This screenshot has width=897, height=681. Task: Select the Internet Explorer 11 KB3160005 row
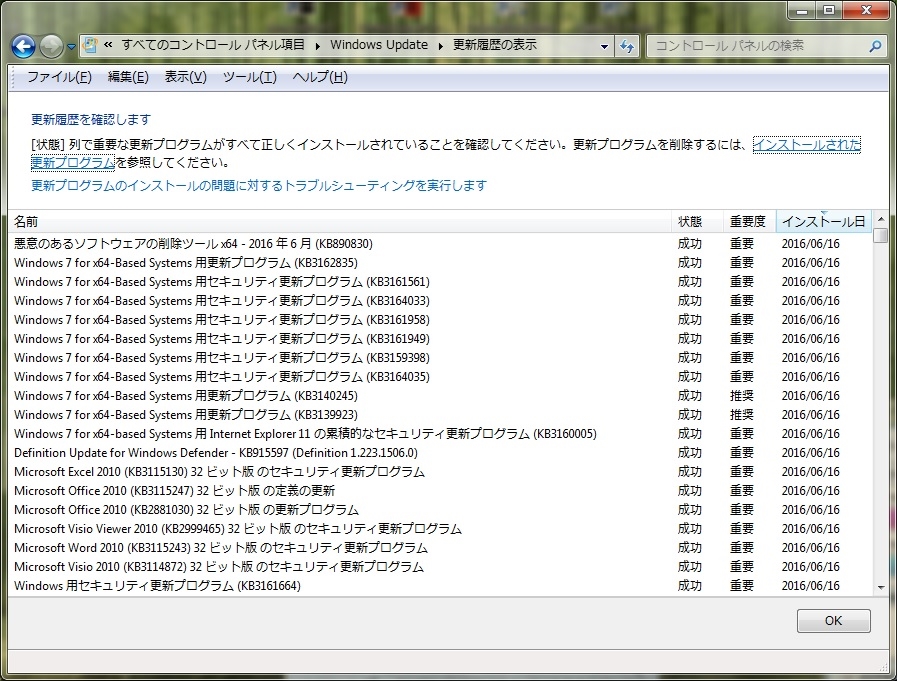[x=440, y=434]
